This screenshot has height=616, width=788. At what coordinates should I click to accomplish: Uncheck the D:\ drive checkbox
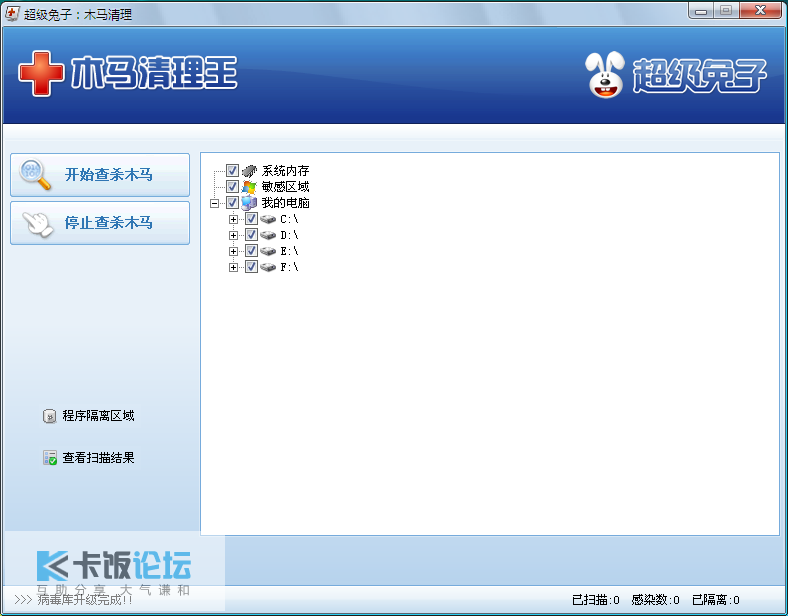(251, 235)
